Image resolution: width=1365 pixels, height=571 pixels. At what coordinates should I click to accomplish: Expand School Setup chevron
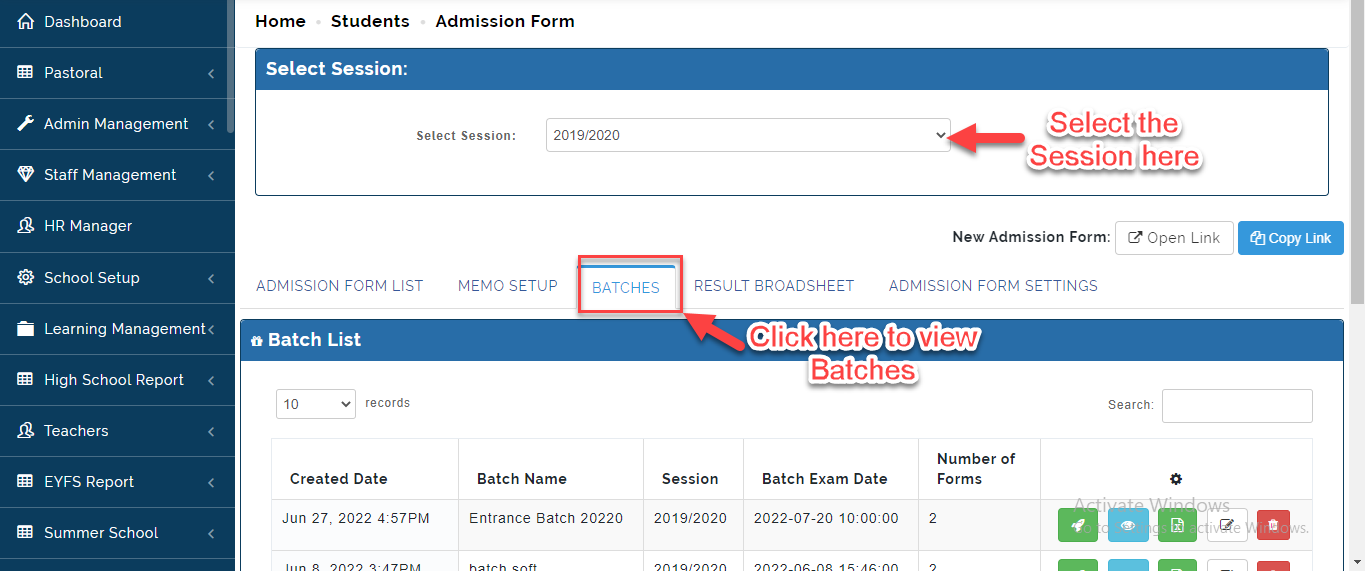(211, 278)
